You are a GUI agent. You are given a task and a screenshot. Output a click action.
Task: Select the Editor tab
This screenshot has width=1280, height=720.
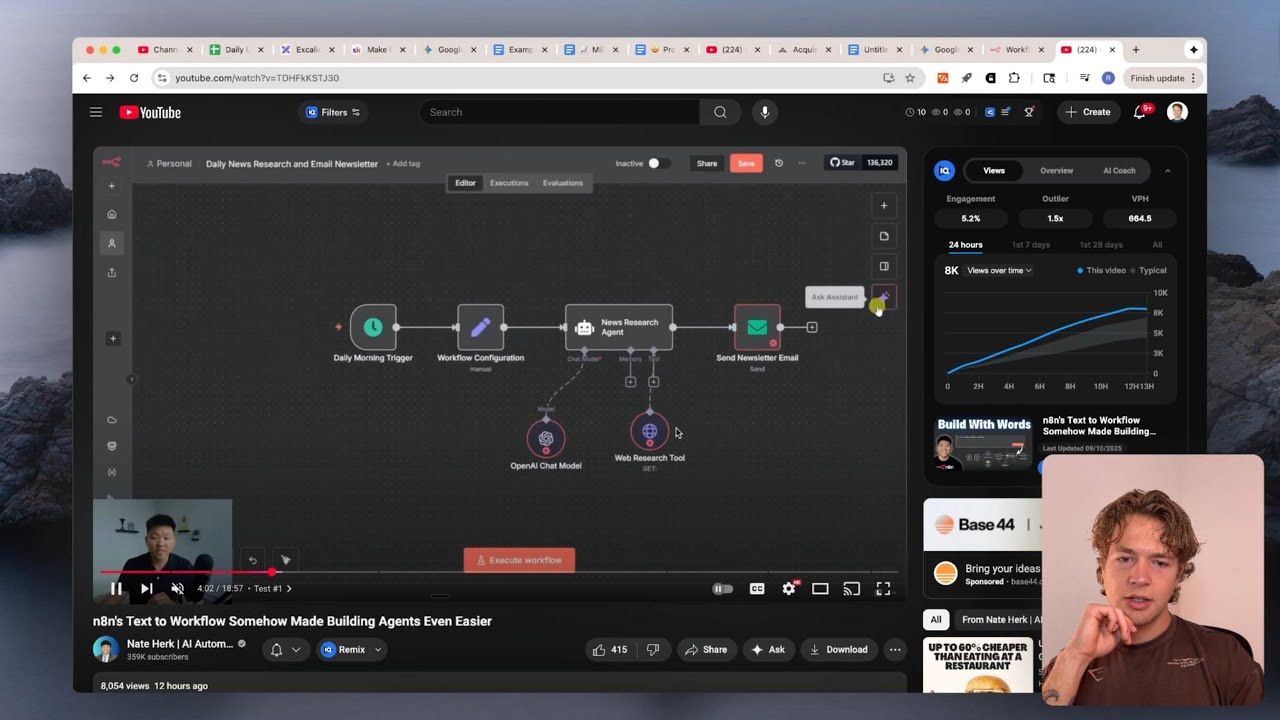tap(466, 183)
